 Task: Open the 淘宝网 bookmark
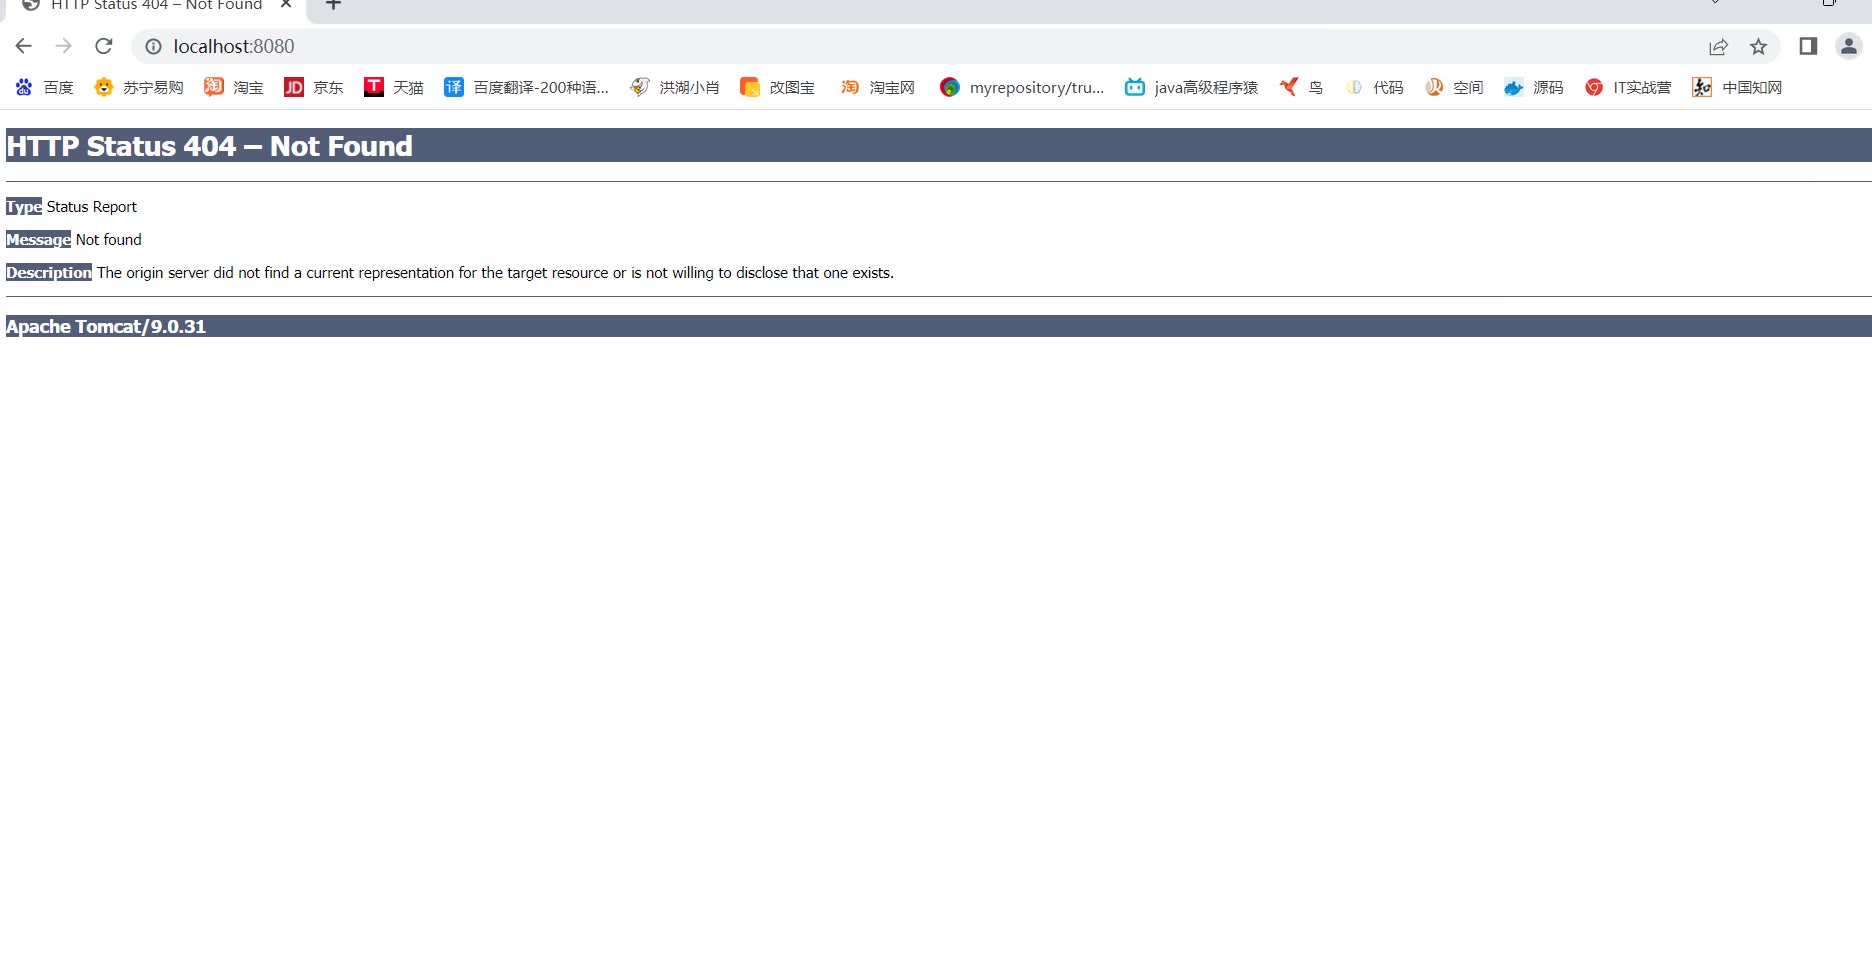[877, 87]
